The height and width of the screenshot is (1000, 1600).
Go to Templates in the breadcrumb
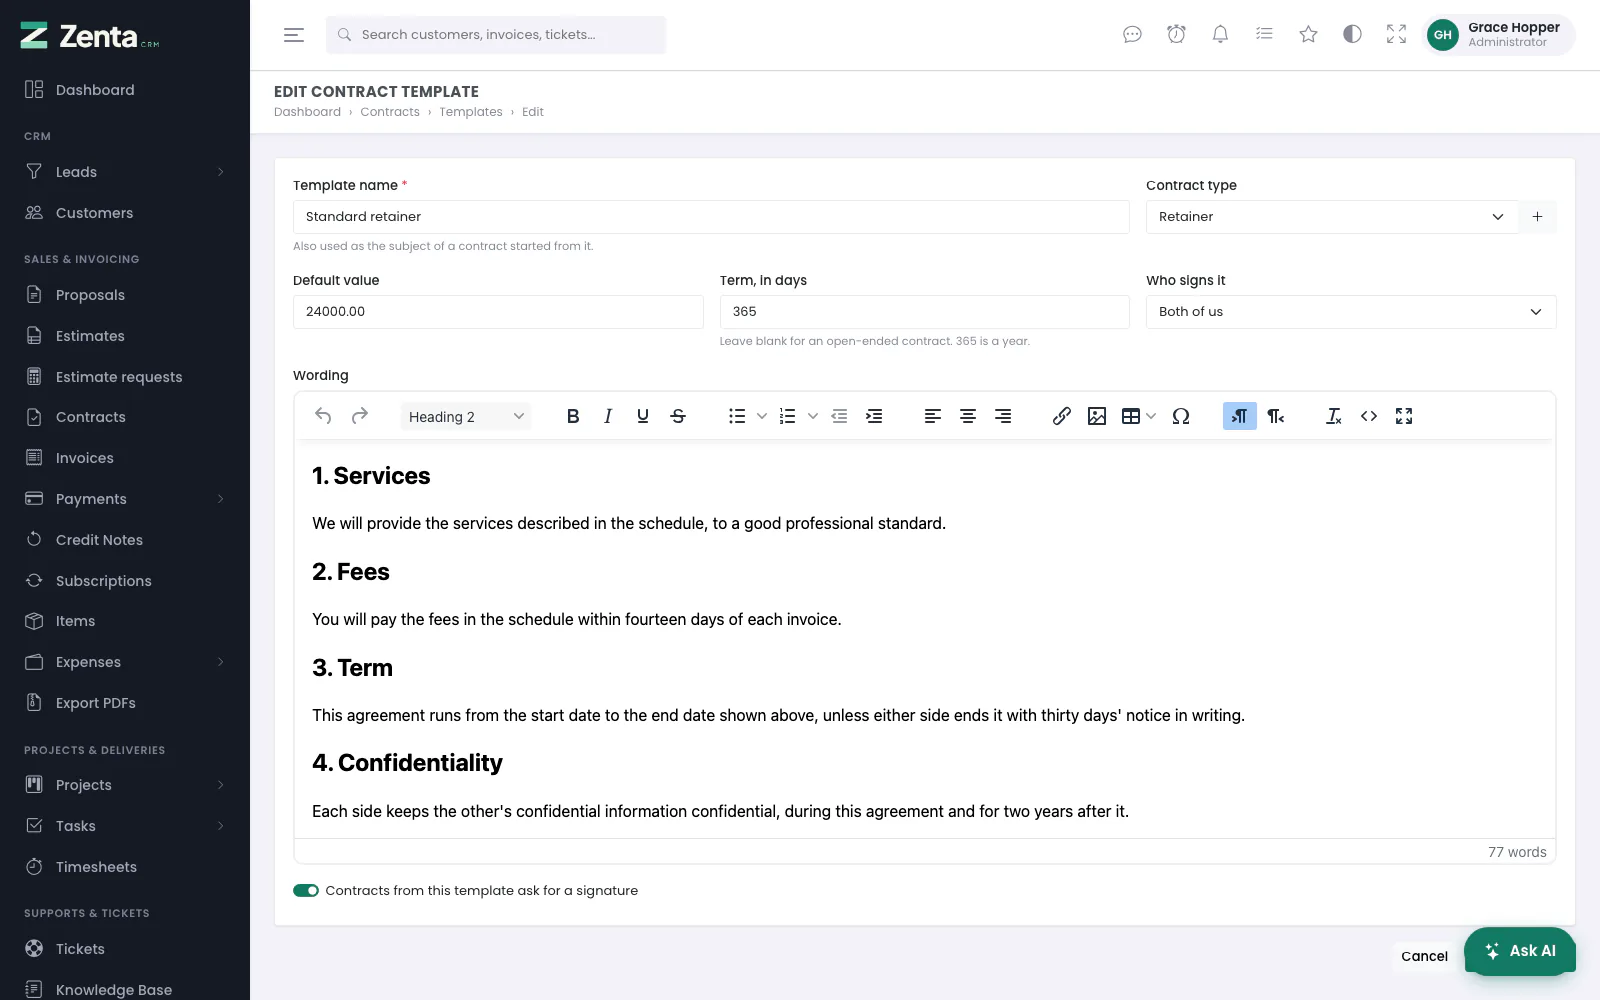pos(471,112)
